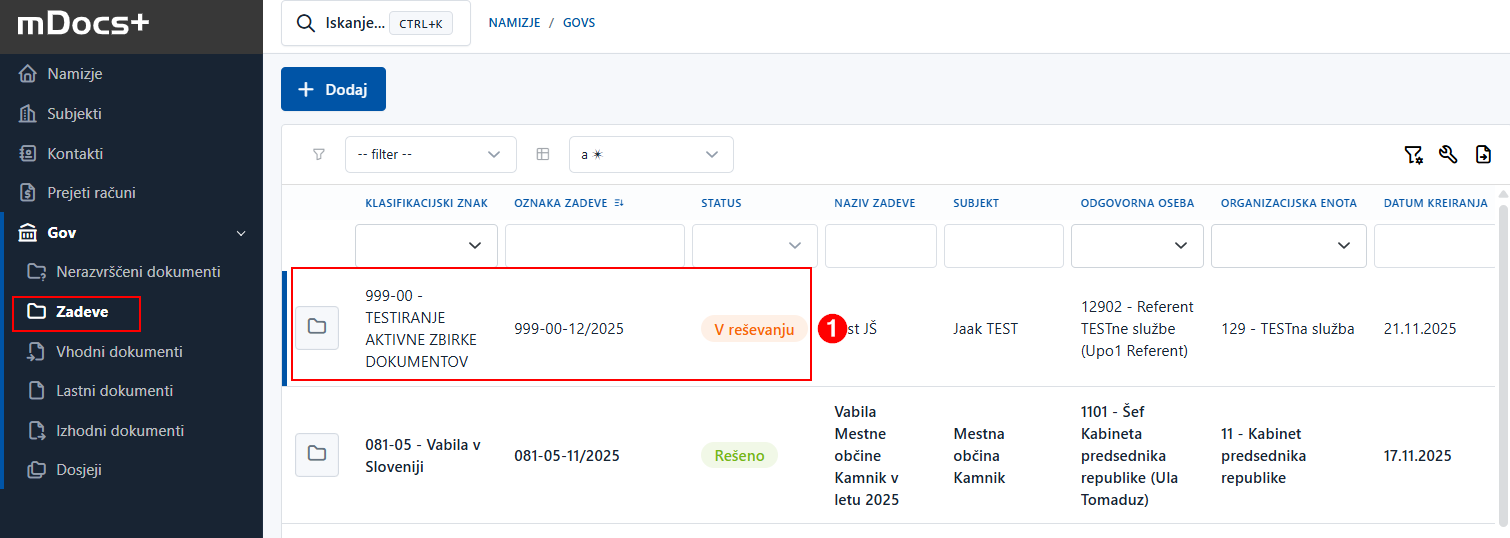Click the Naziv zadeve filter input
1510x538 pixels.
coord(880,246)
